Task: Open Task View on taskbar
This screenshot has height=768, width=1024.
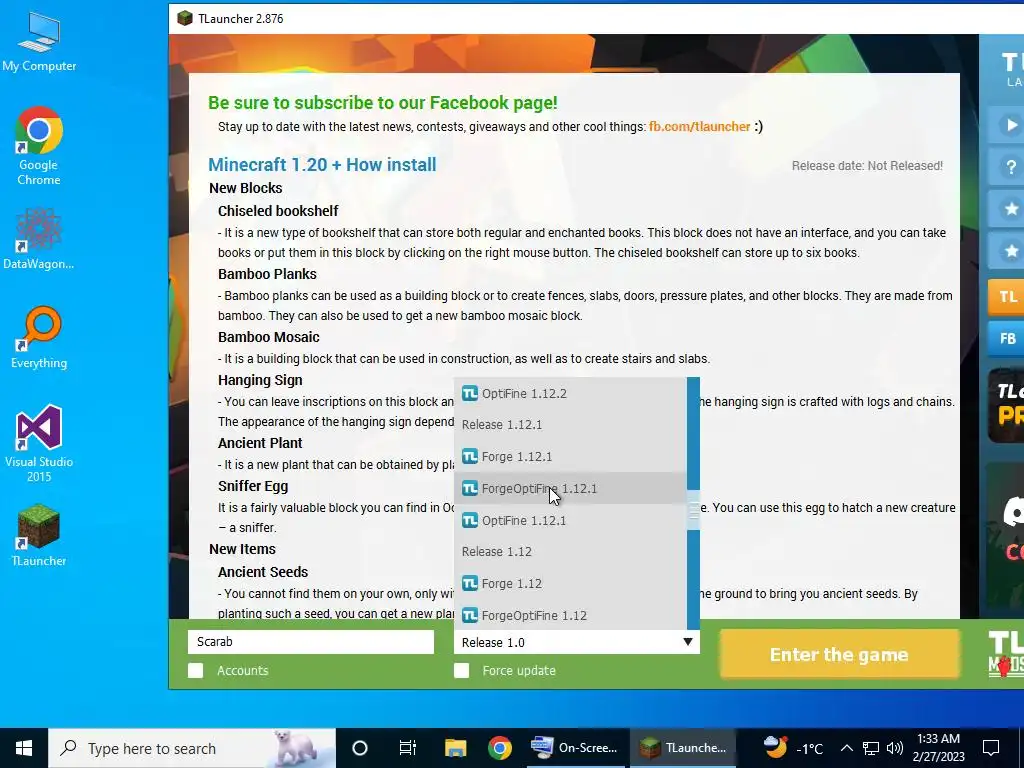Action: coord(408,748)
